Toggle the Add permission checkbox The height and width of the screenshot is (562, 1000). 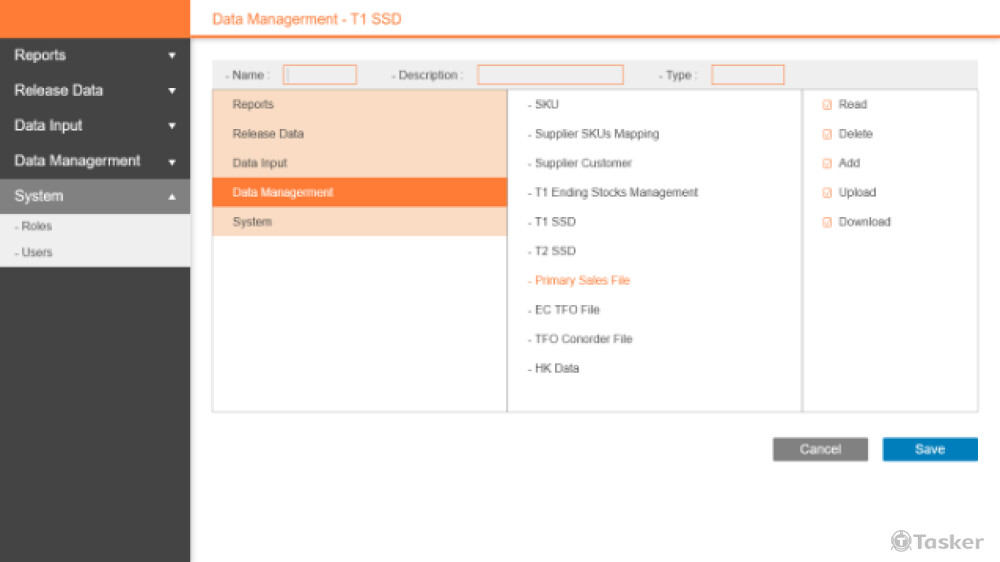[x=827, y=164]
